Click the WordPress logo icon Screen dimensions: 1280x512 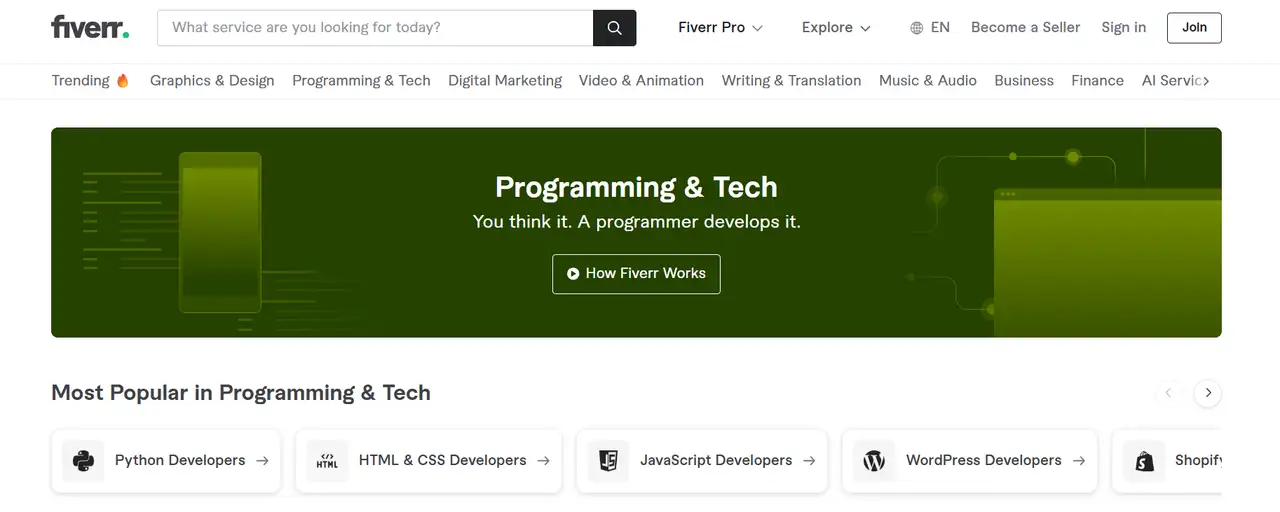point(874,461)
